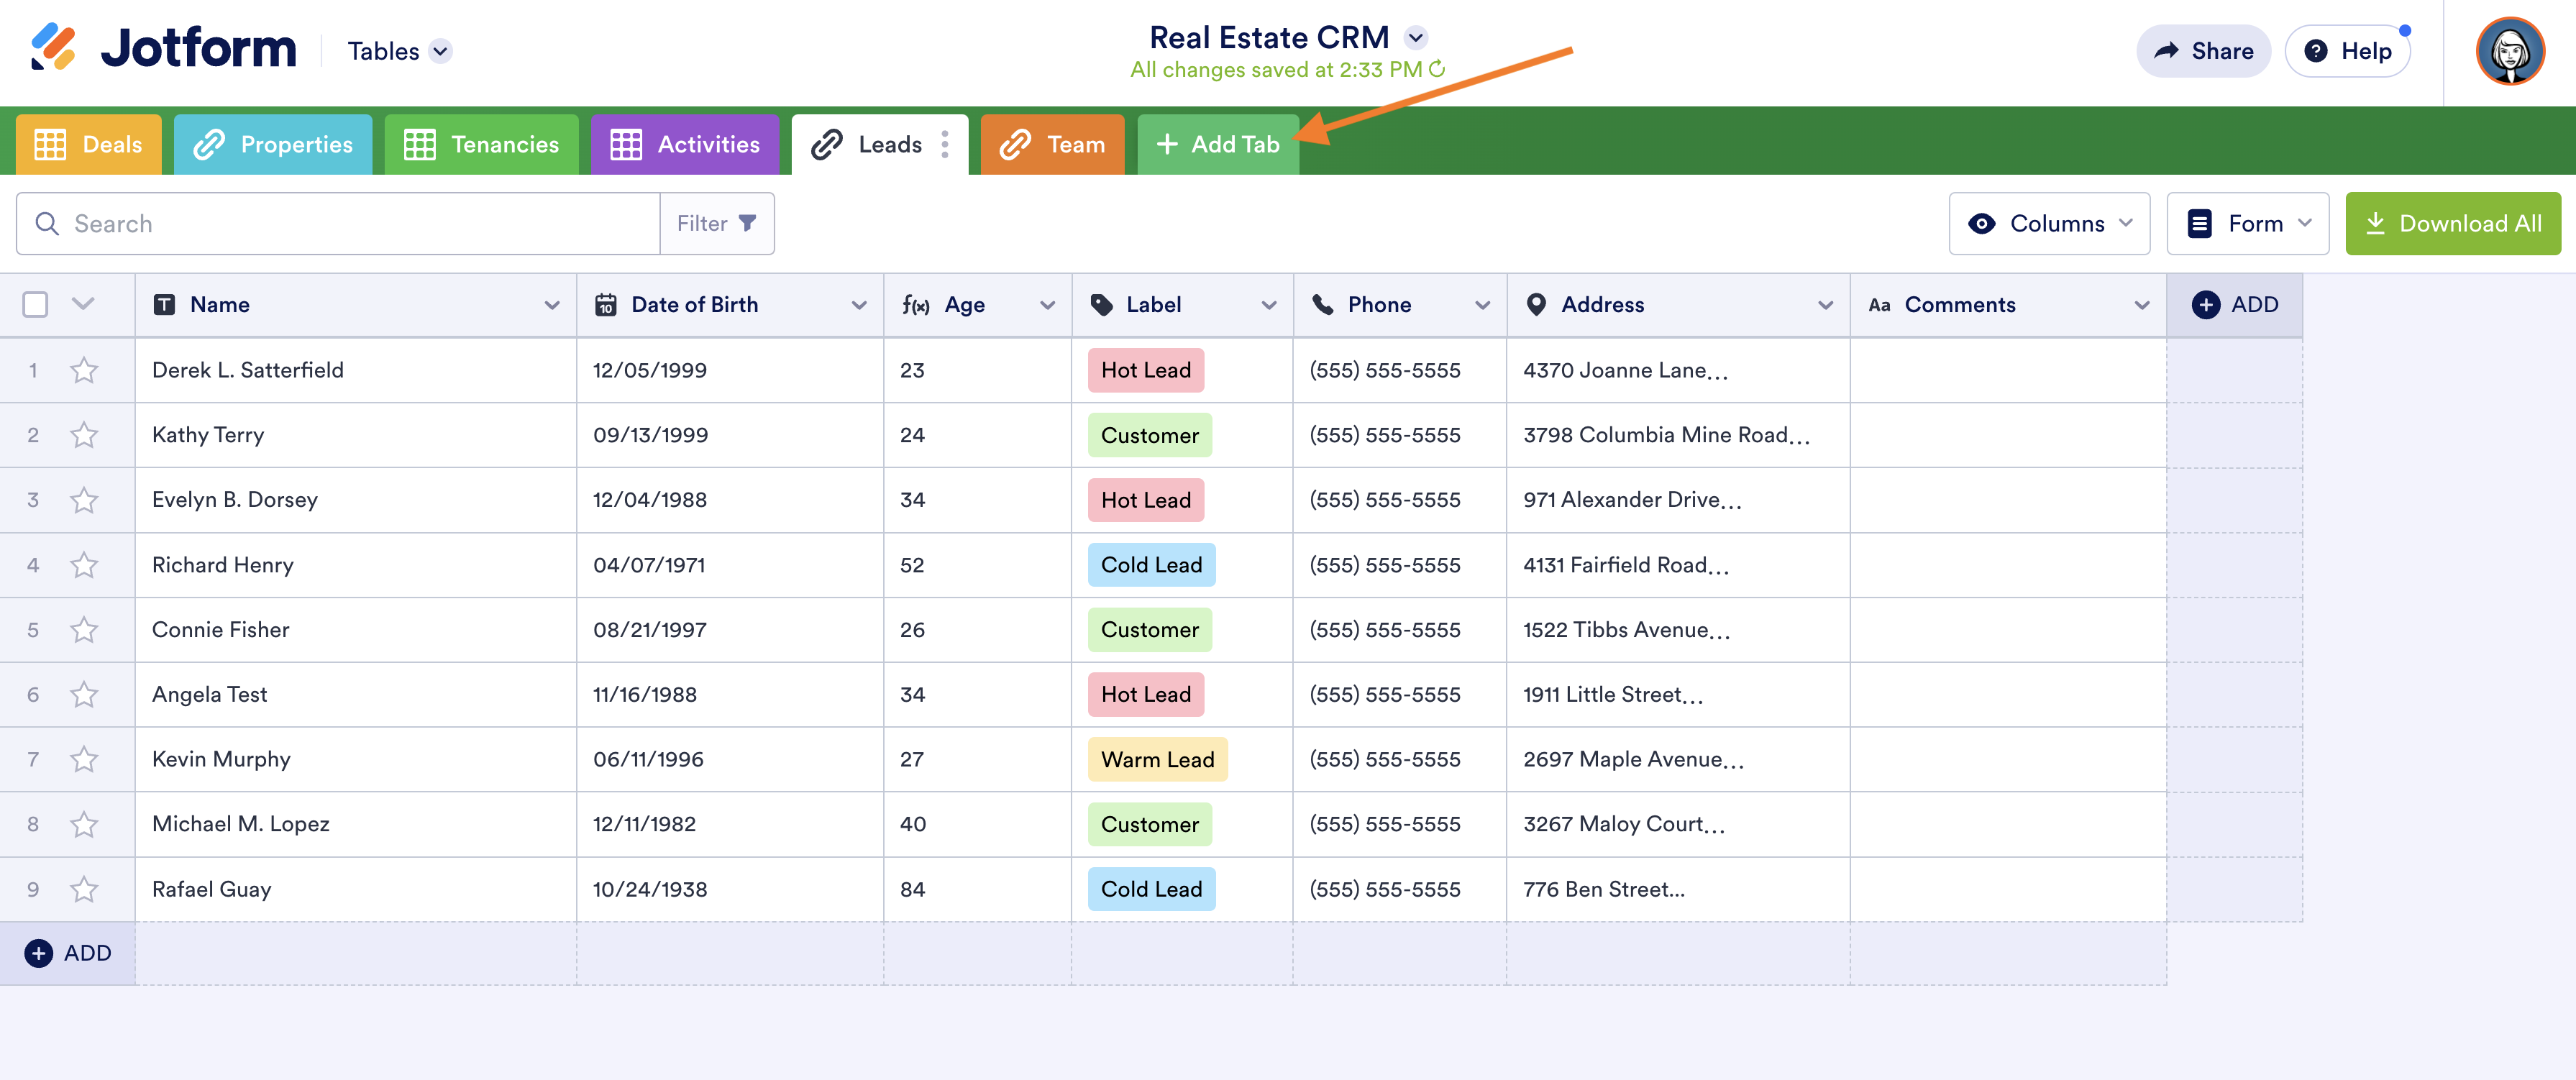This screenshot has height=1080, width=2576.
Task: Click the refresh icon next to saved time
Action: [x=1437, y=69]
